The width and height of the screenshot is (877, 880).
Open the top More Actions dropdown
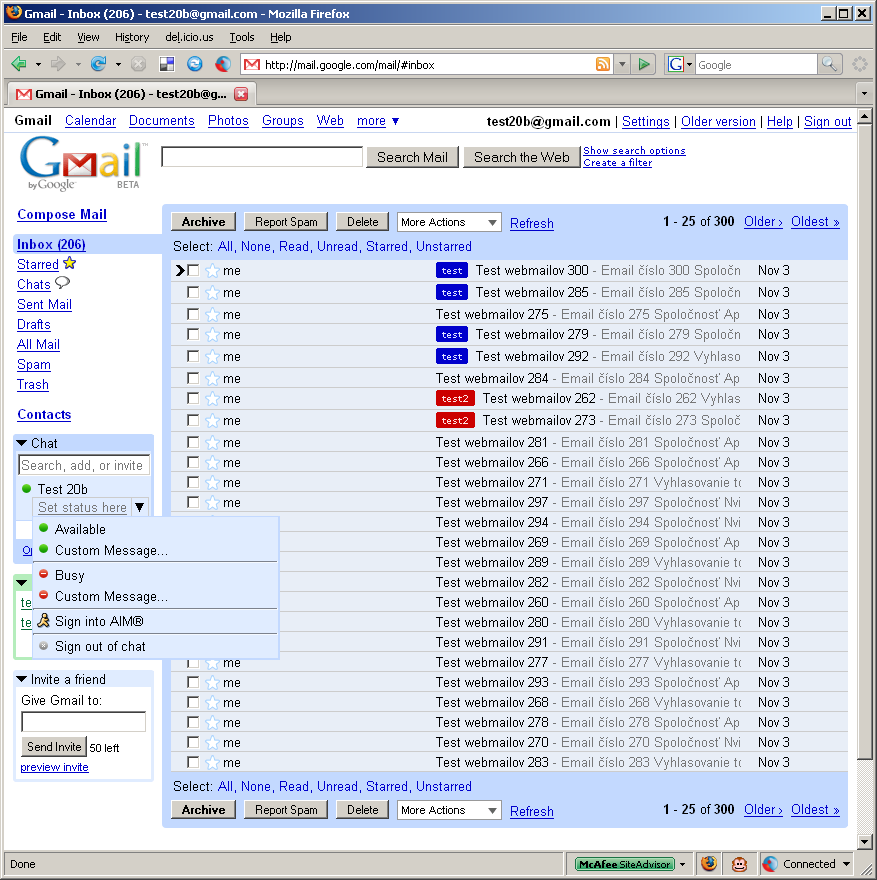click(449, 222)
